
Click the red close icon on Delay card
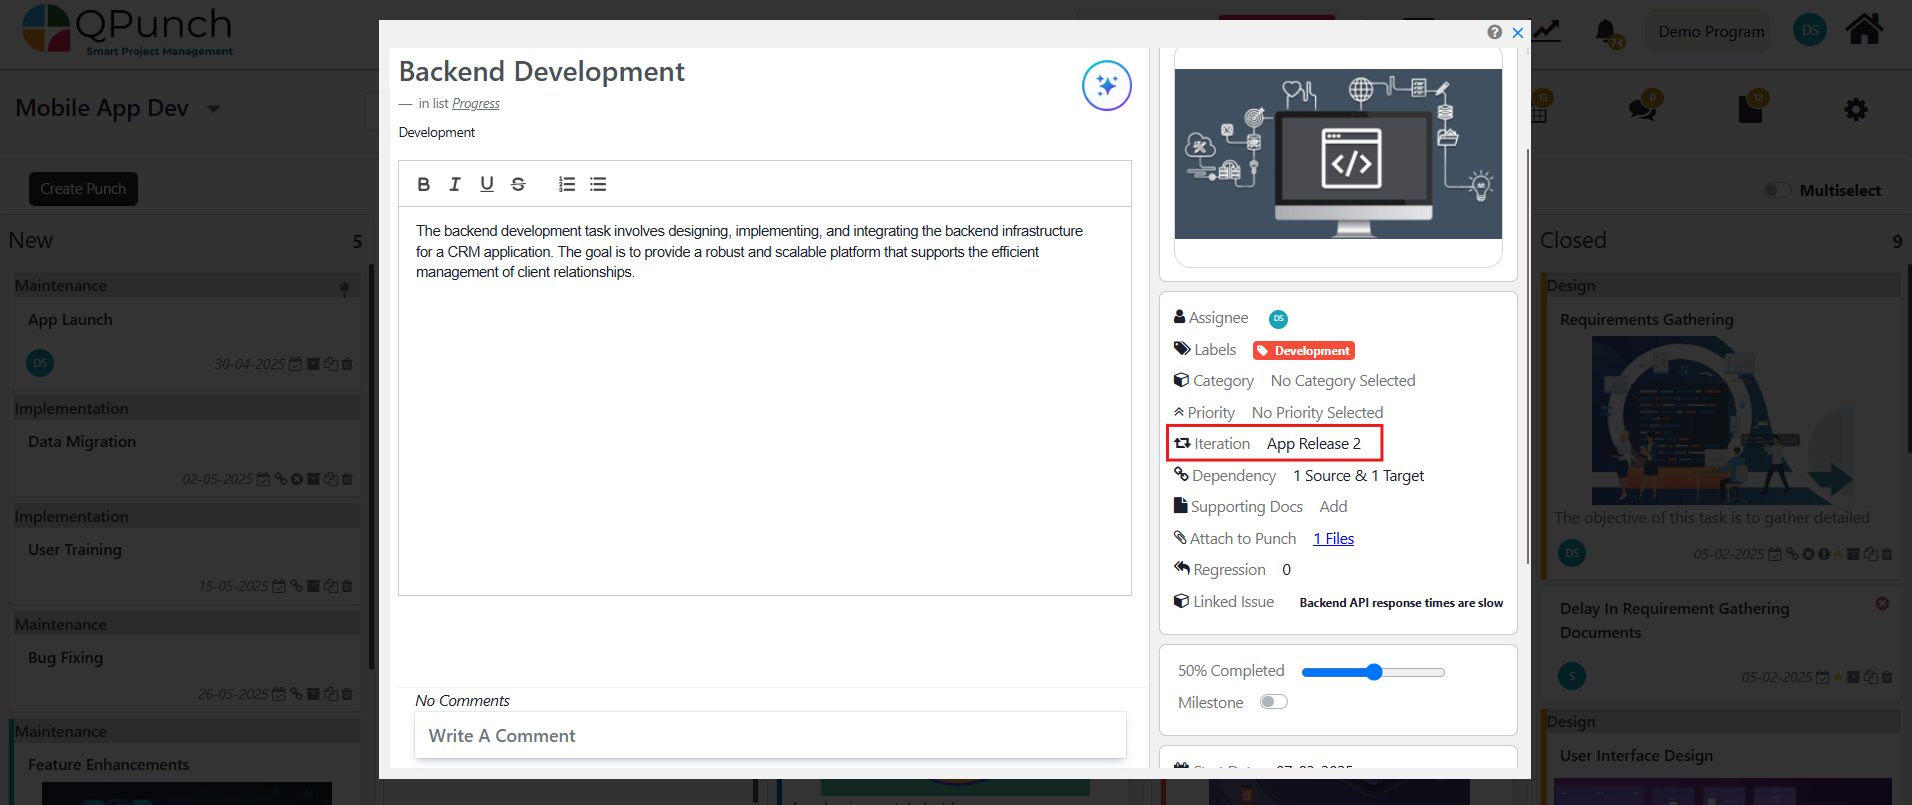tap(1882, 603)
